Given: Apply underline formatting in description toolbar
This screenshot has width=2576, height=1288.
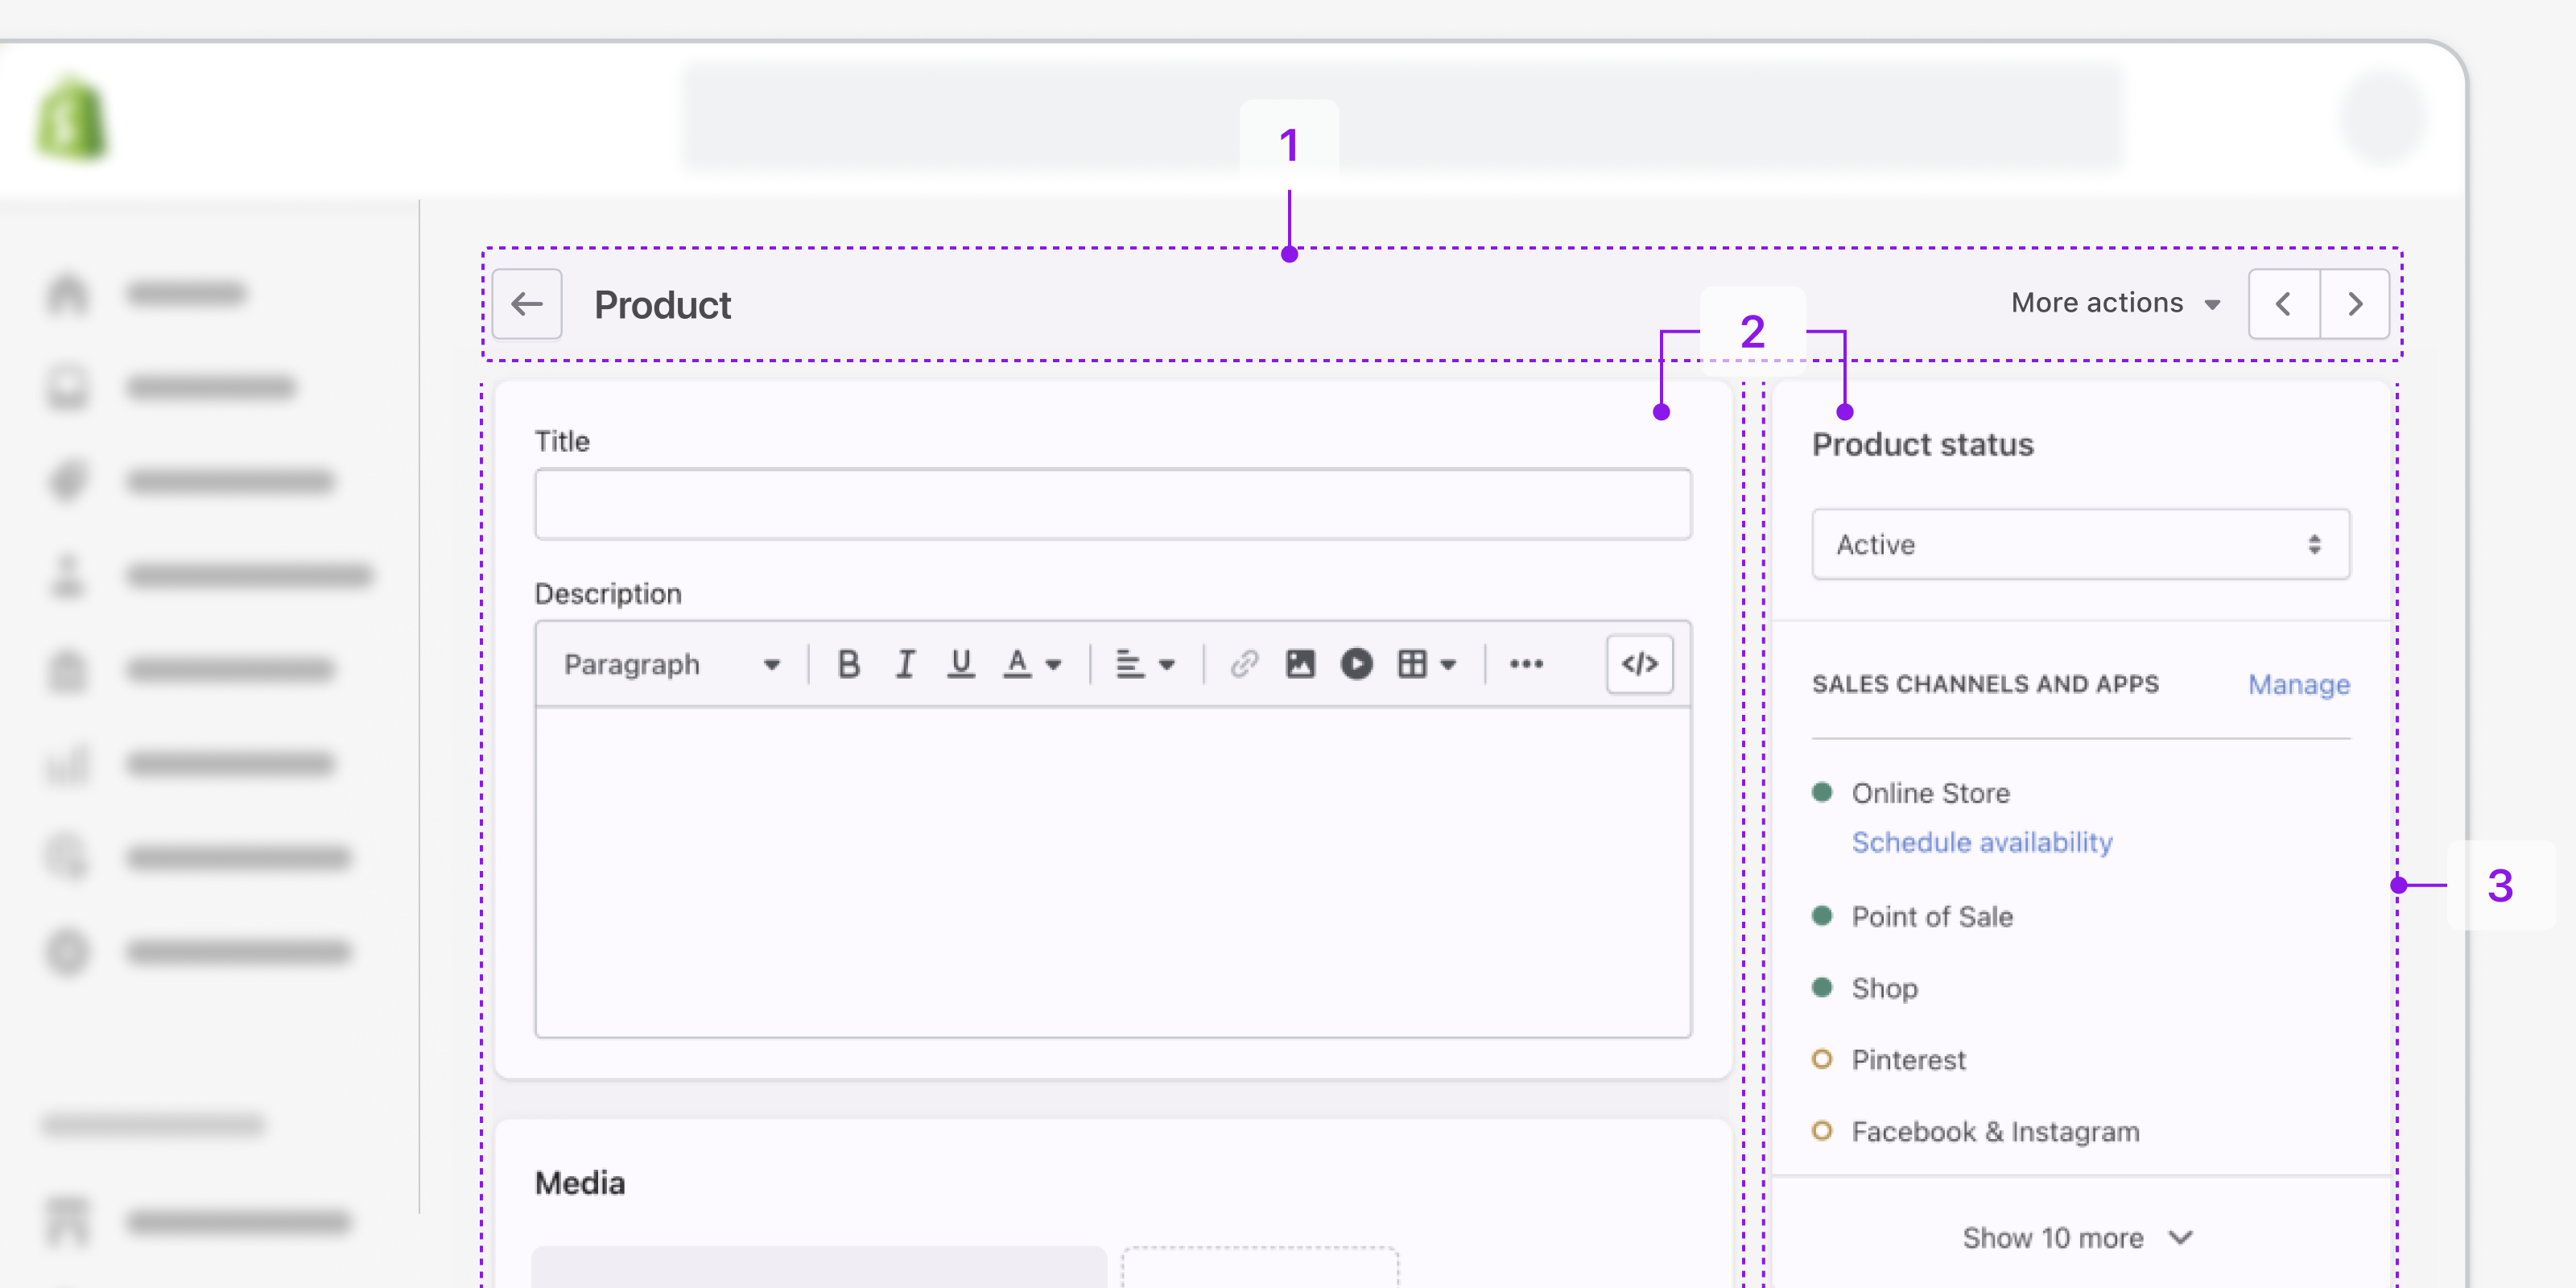Looking at the screenshot, I should (961, 663).
